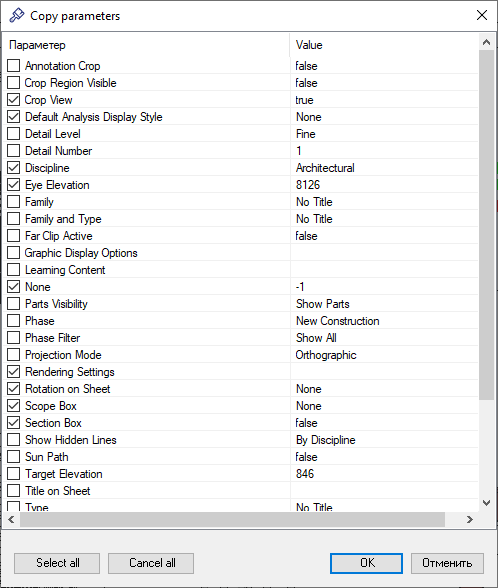Click the Value column header
Image resolution: width=498 pixels, height=588 pixels.
coord(384,45)
